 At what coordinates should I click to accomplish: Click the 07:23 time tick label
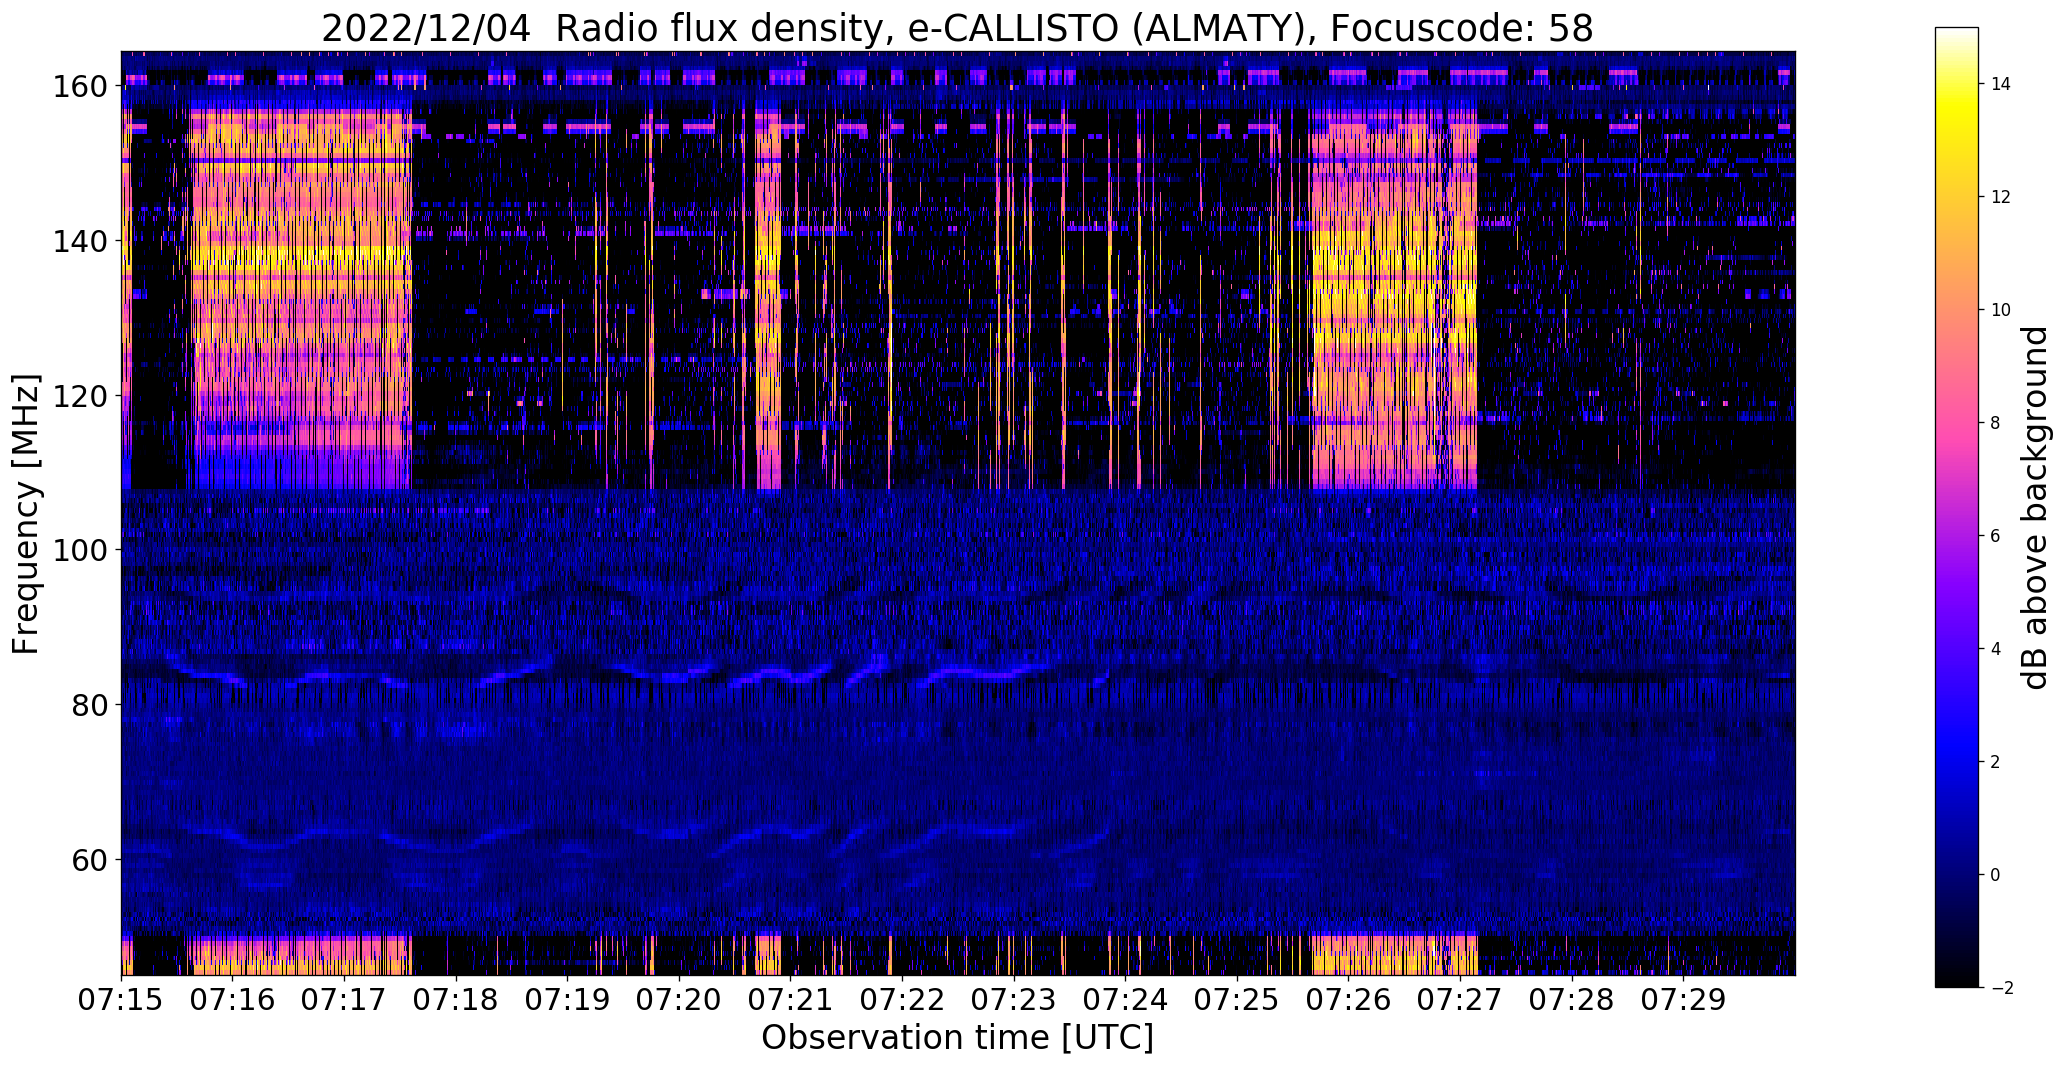pyautogui.click(x=1014, y=998)
